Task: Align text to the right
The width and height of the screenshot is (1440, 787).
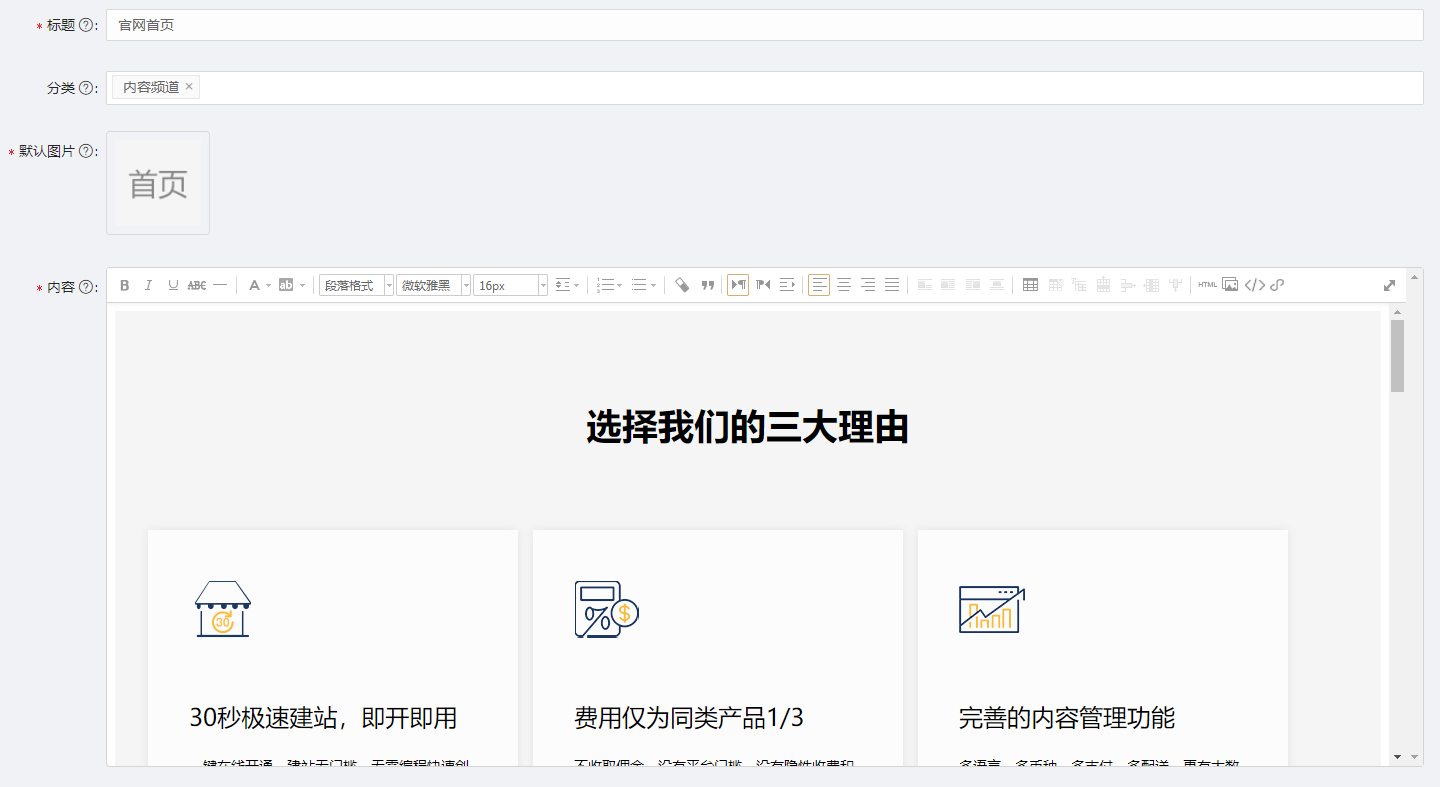Action: point(868,285)
